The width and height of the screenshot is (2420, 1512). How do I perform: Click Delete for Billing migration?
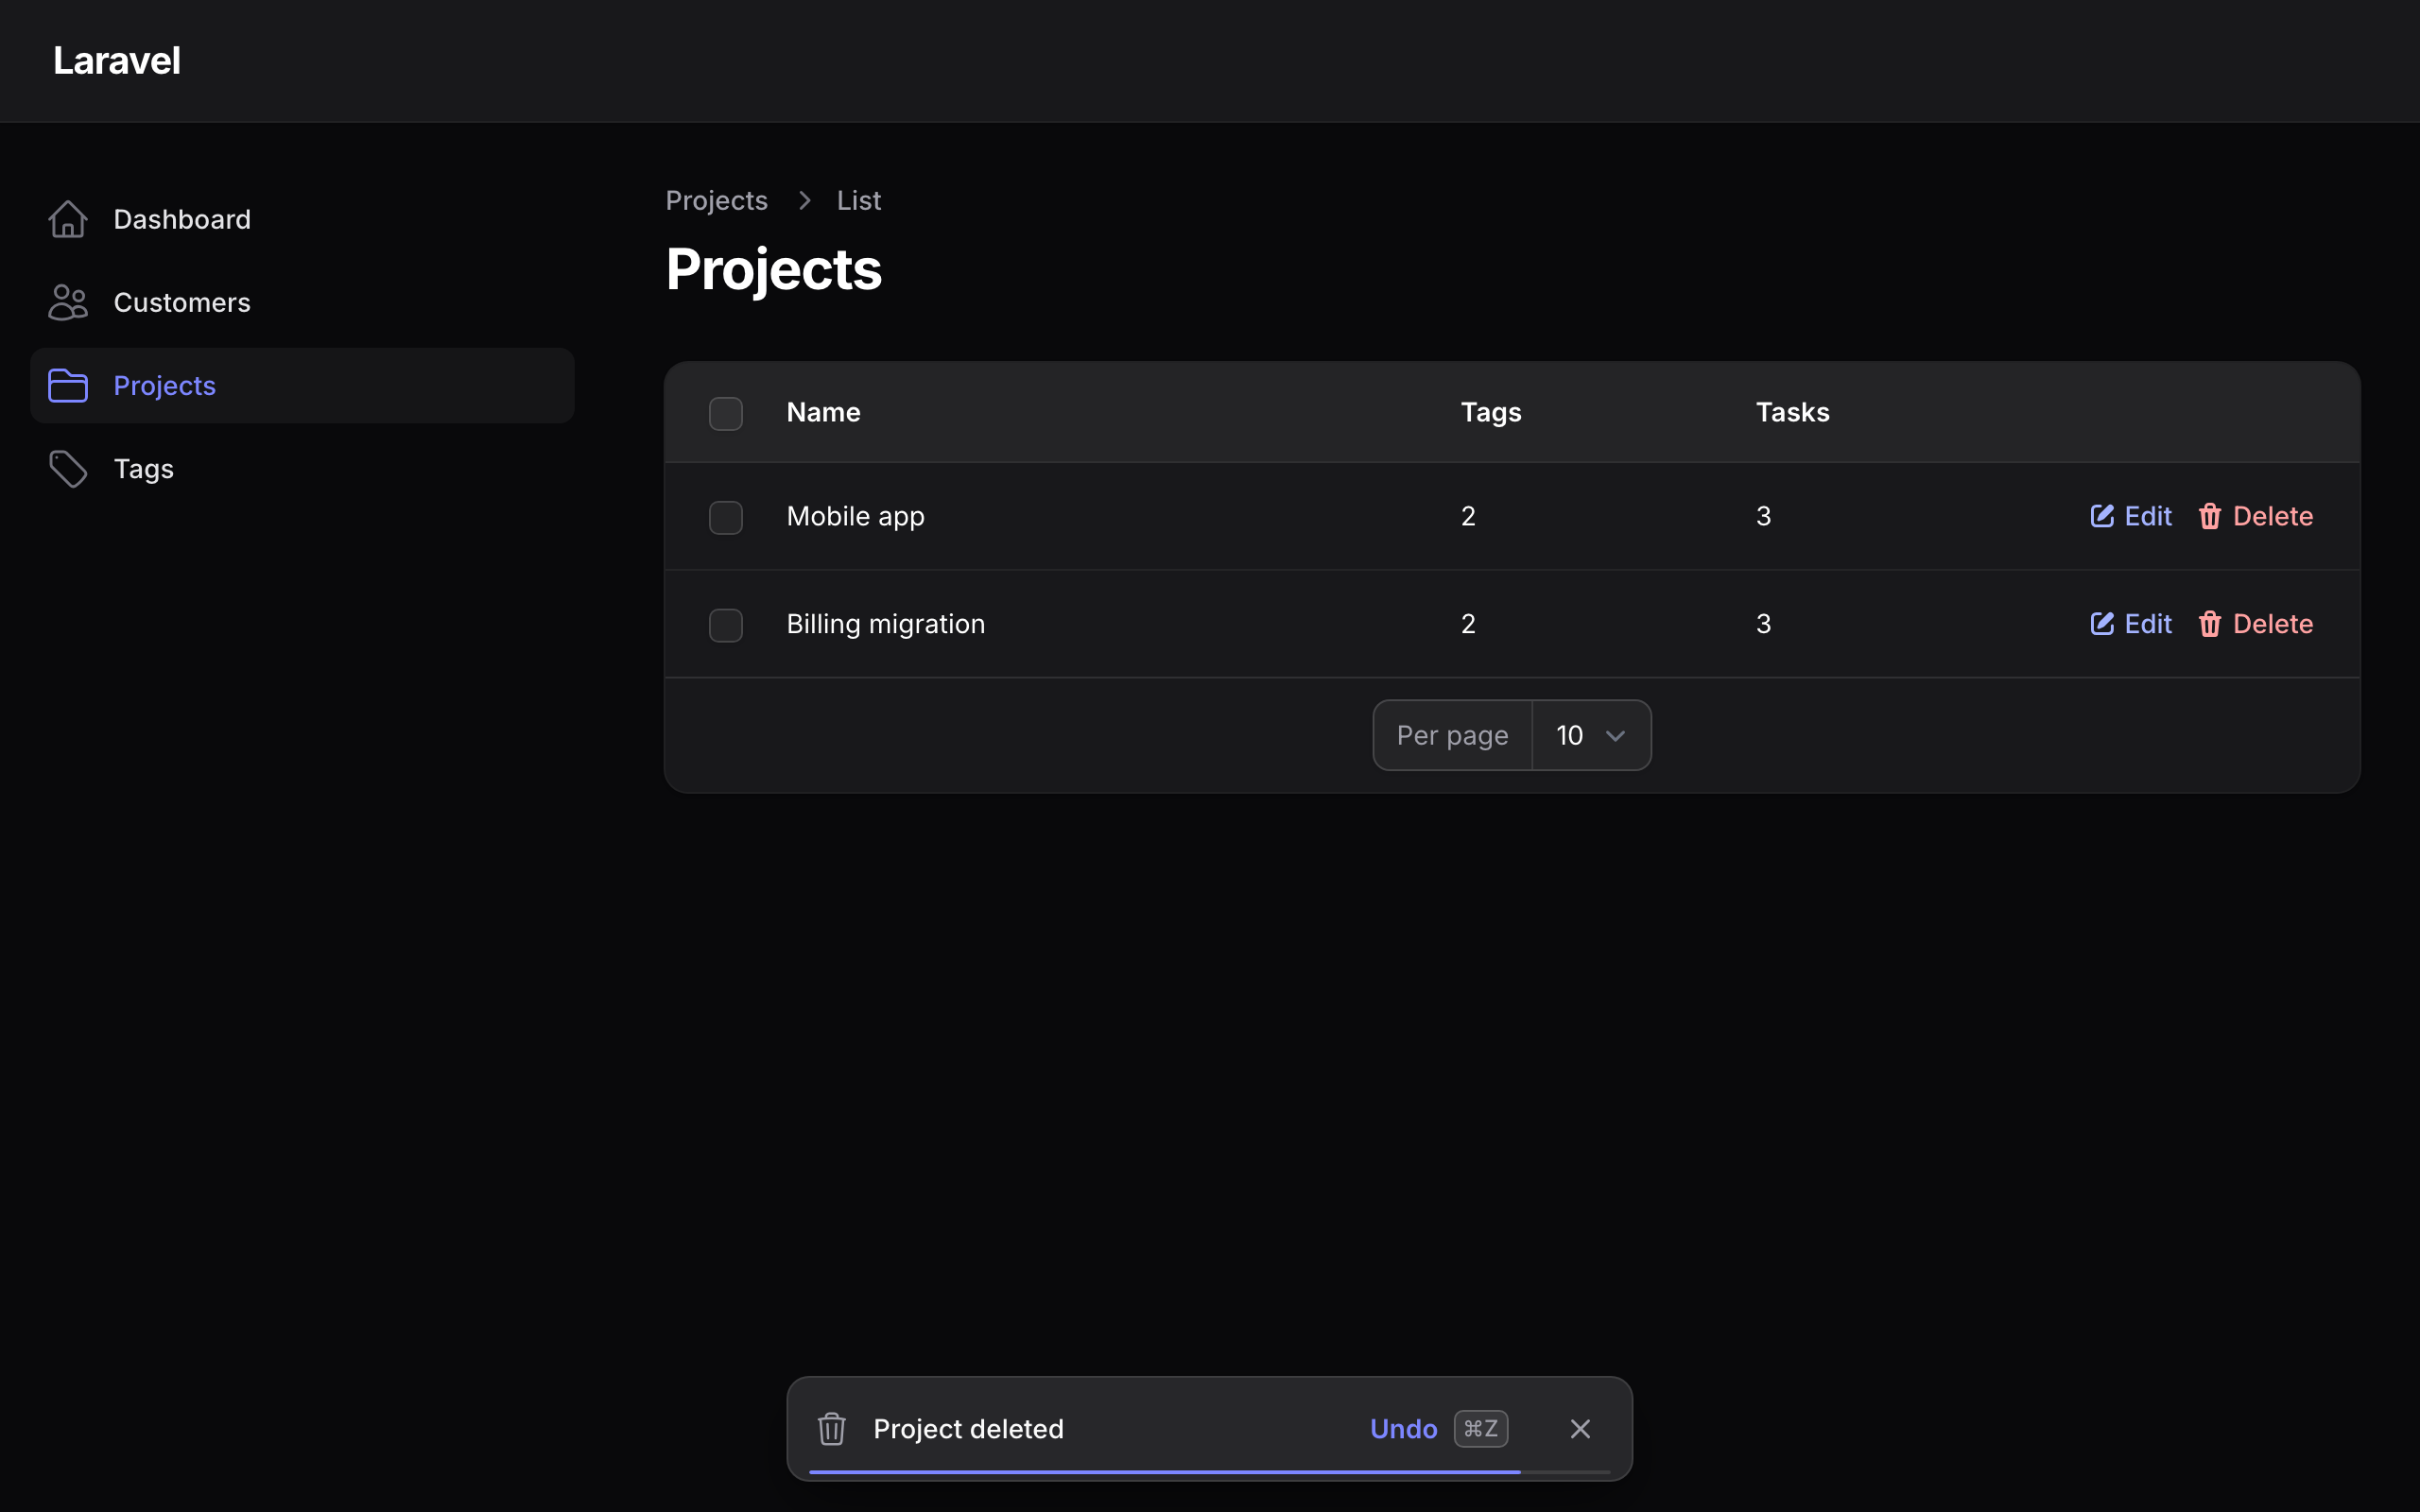tap(2256, 624)
